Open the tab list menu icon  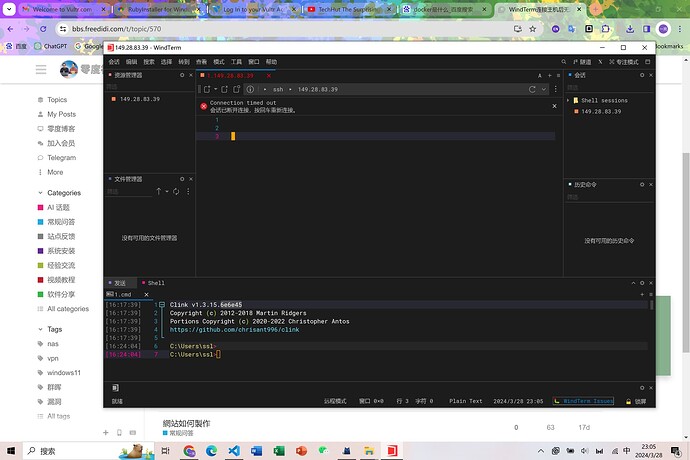(558, 76)
